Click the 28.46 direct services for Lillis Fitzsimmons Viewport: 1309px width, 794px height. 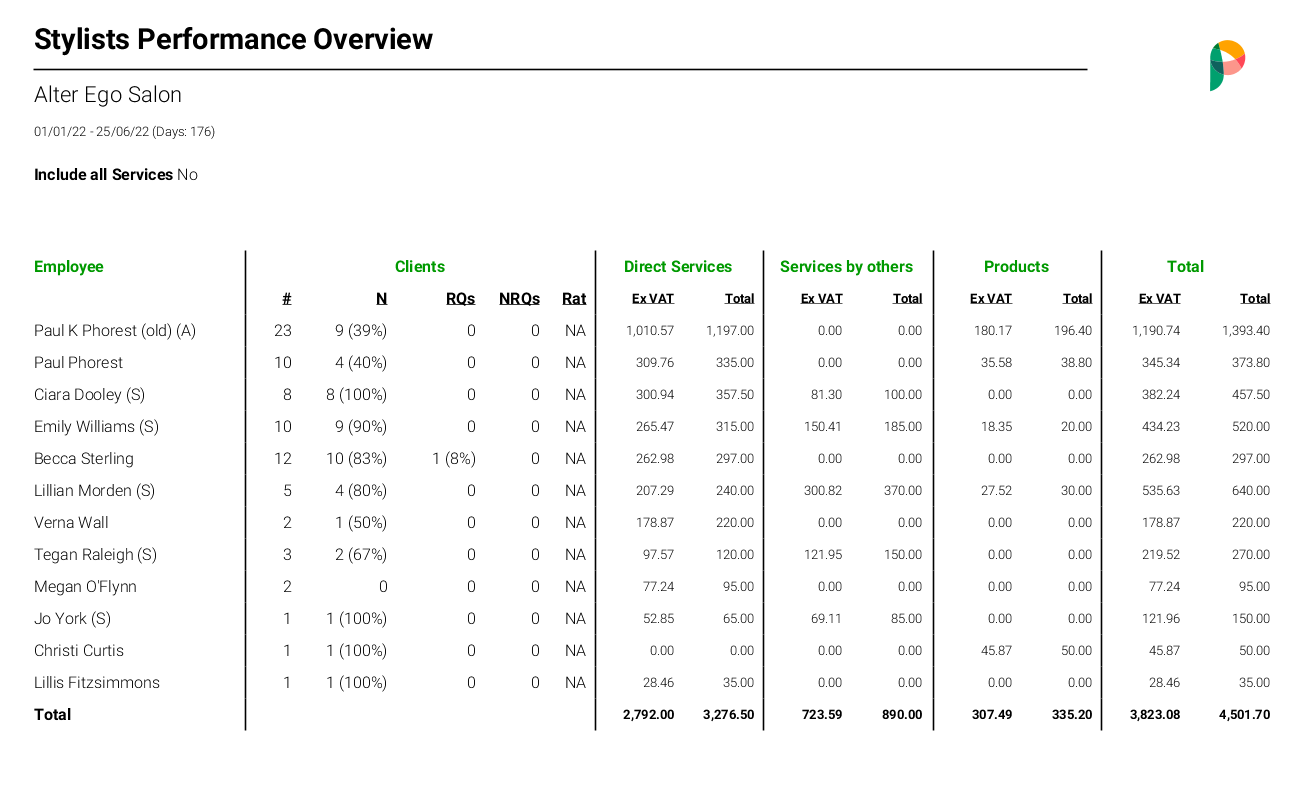point(659,683)
